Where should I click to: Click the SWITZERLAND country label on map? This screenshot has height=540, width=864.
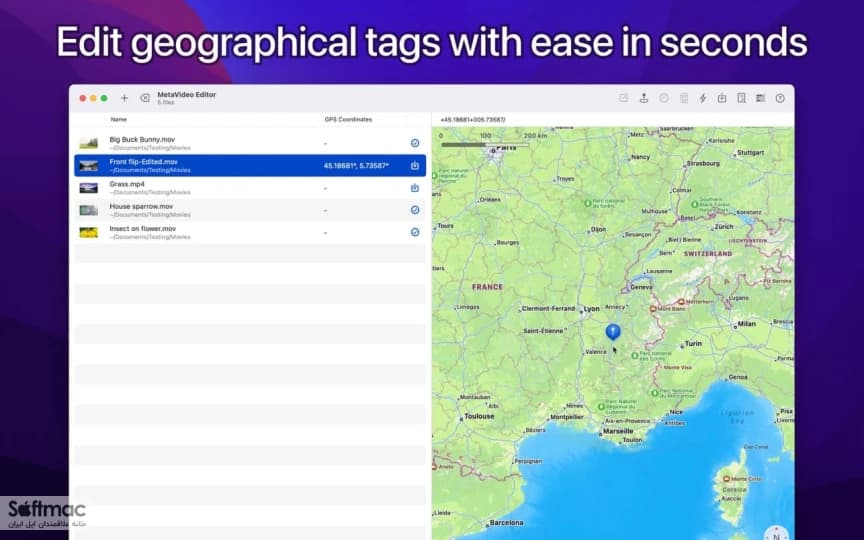708,254
